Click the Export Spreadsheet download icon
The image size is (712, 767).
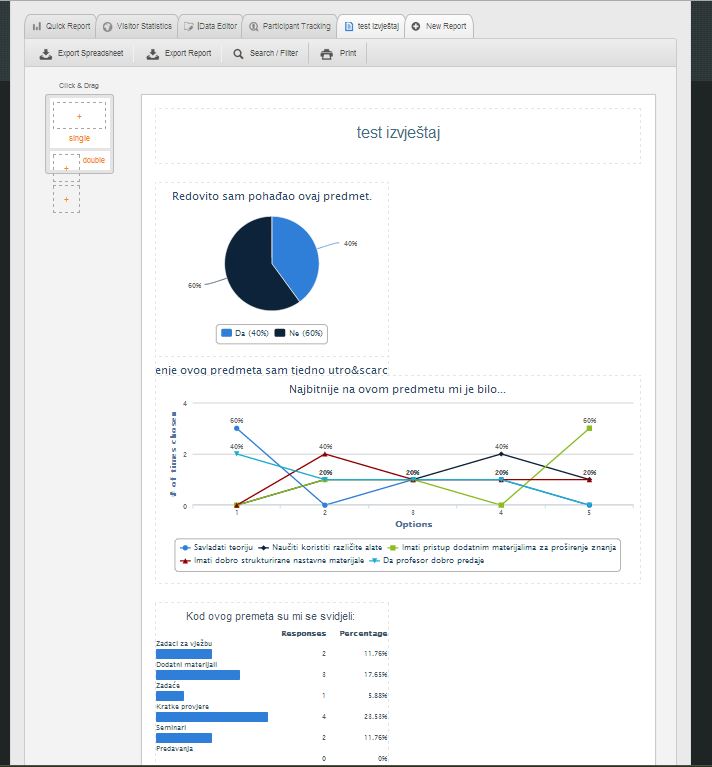tap(45, 54)
